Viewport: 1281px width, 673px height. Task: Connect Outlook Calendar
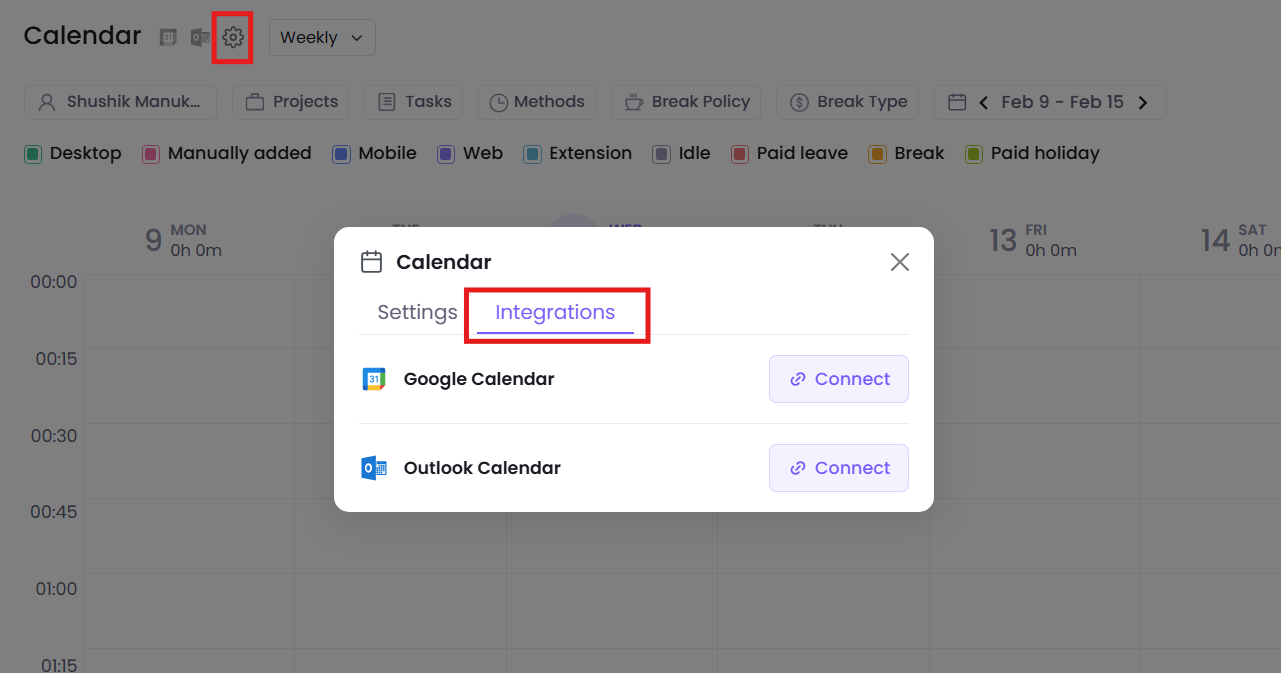pyautogui.click(x=838, y=468)
